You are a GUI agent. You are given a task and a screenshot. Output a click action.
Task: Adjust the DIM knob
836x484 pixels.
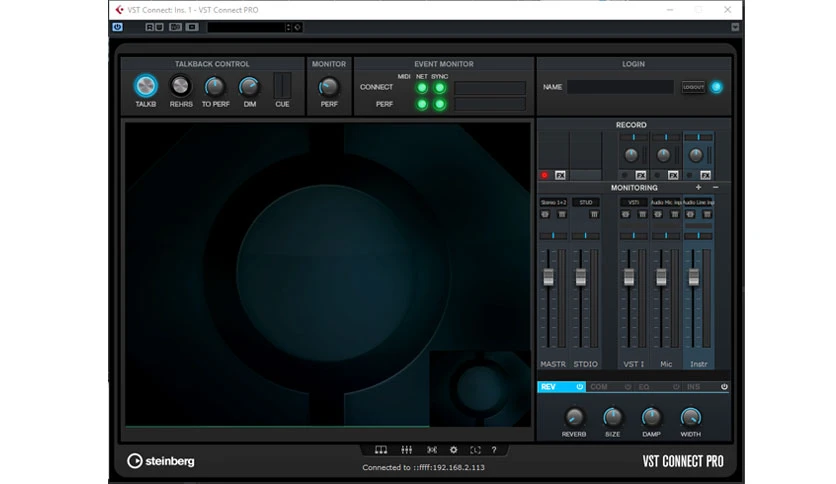point(249,86)
